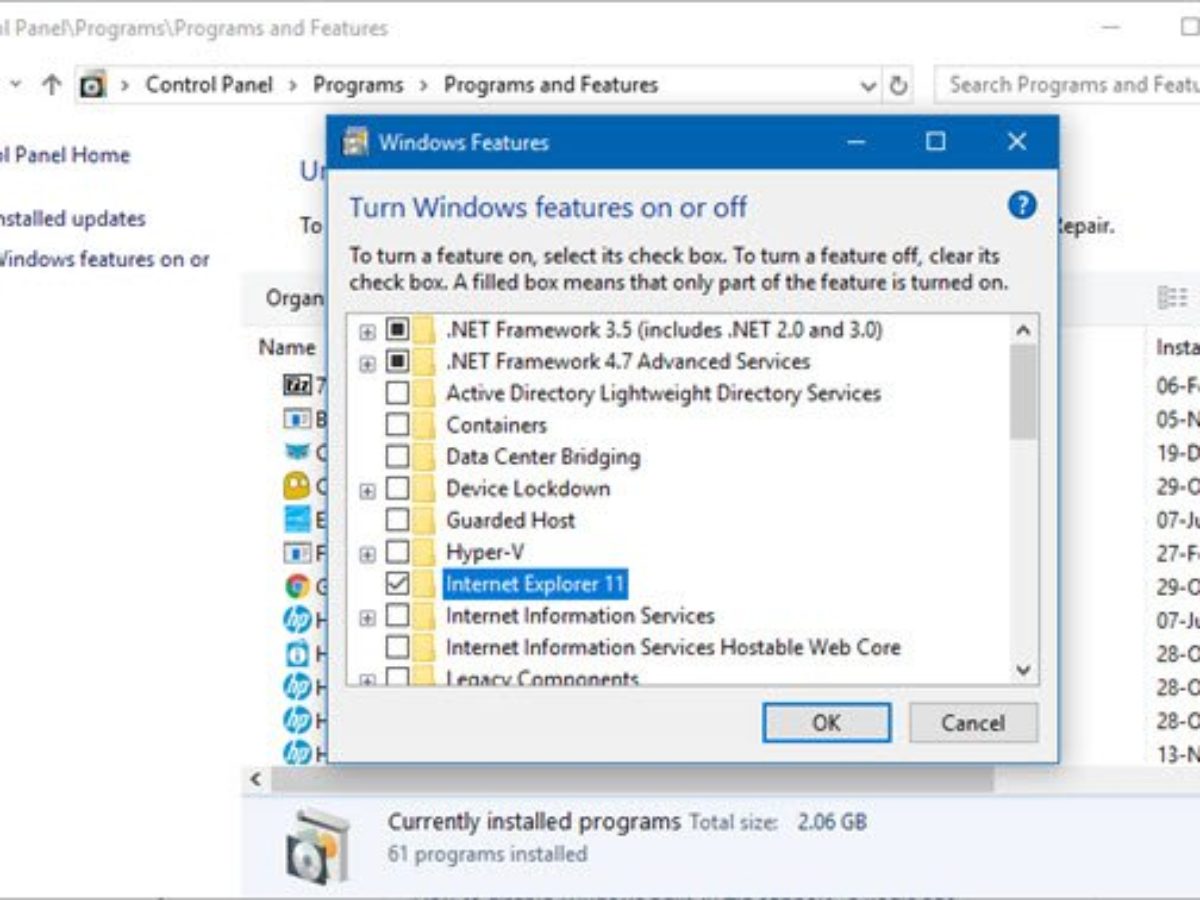Click the feature list scrollbar thumb
Image resolution: width=1200 pixels, height=900 pixels.
pyautogui.click(x=1023, y=391)
